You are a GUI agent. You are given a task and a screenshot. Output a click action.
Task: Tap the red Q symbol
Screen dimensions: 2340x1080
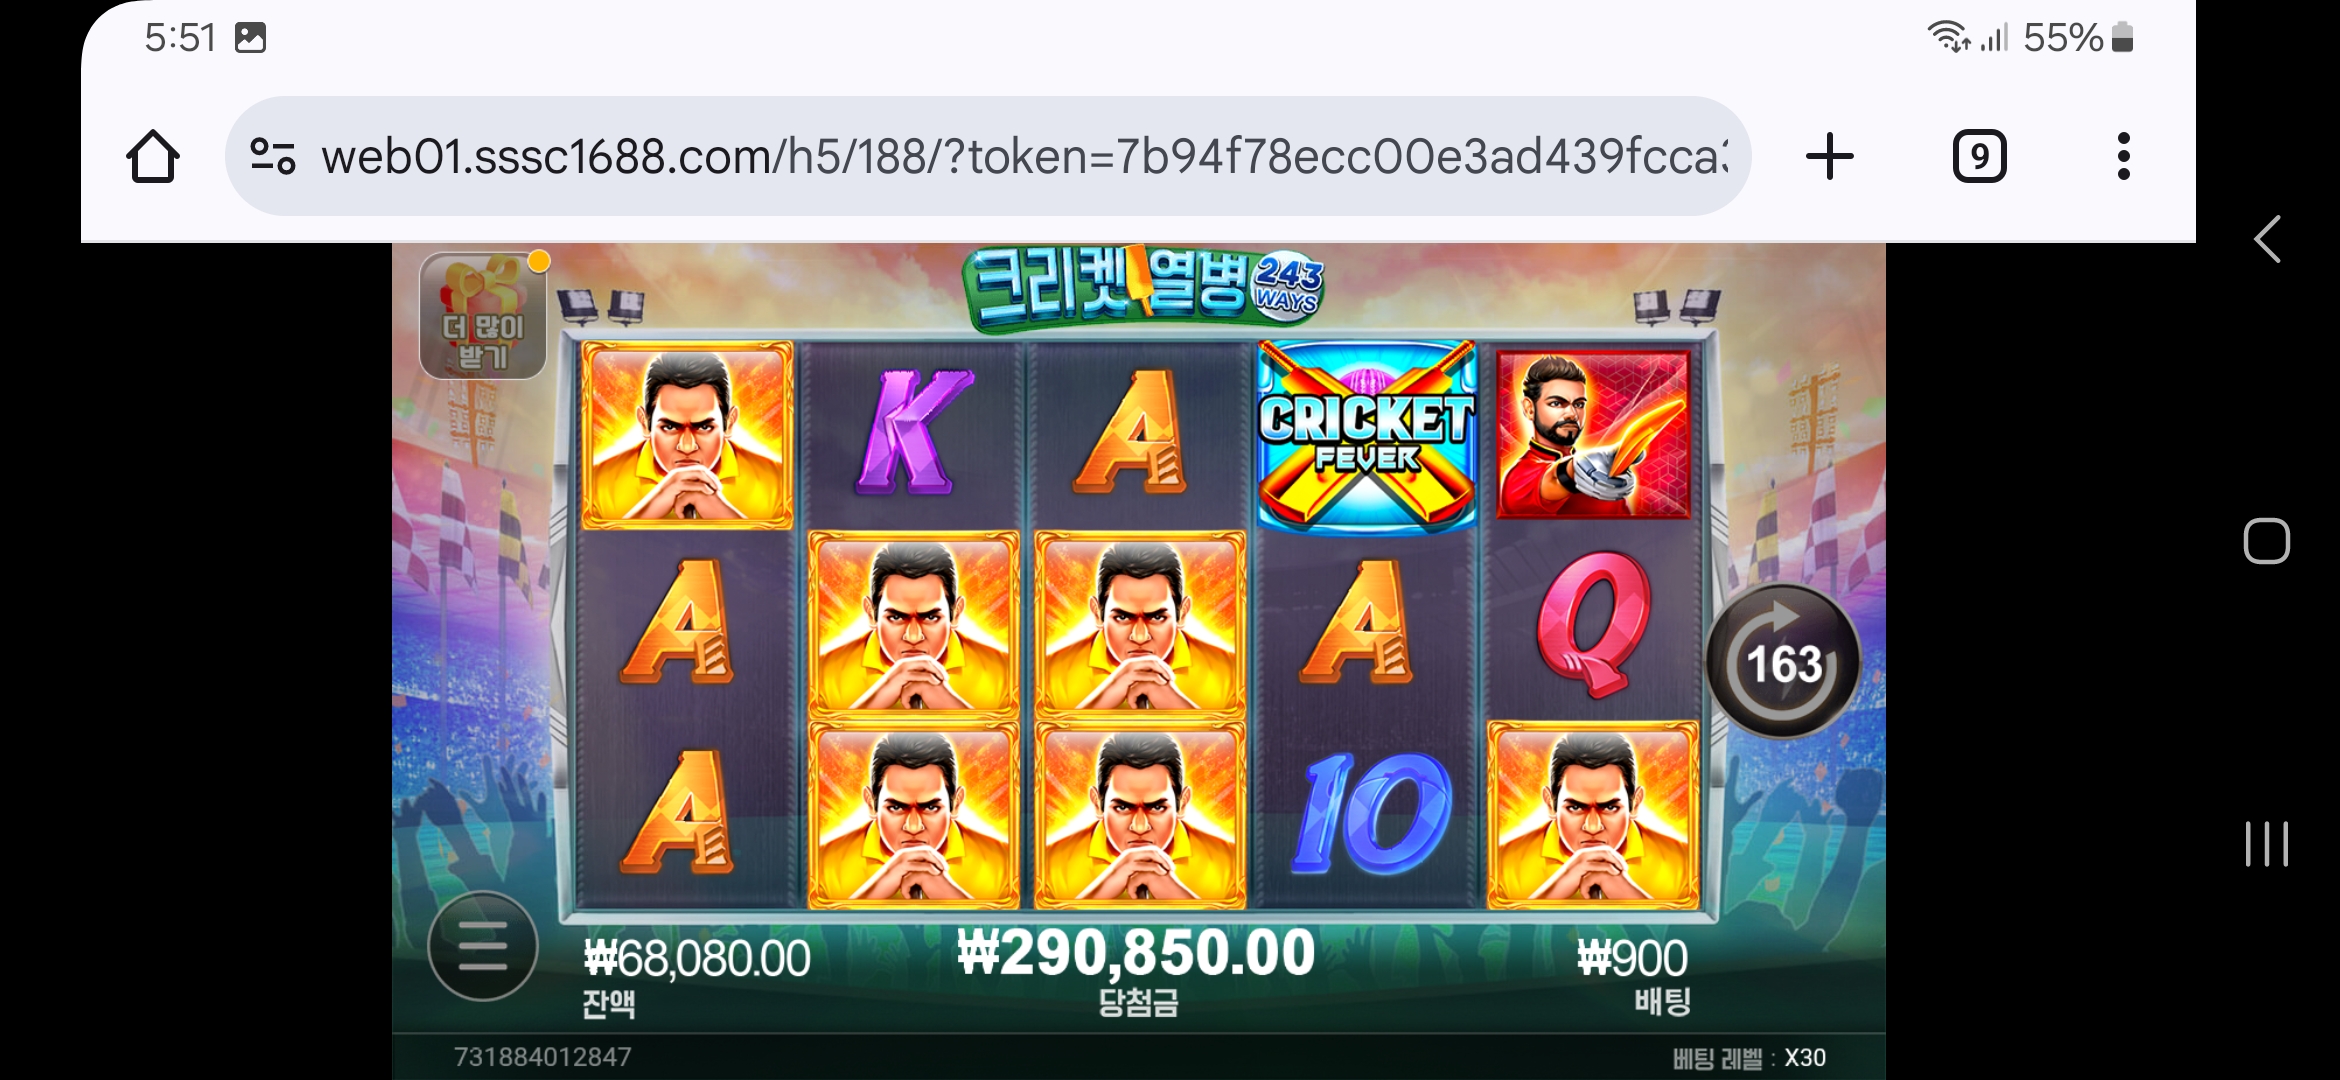click(x=1592, y=623)
